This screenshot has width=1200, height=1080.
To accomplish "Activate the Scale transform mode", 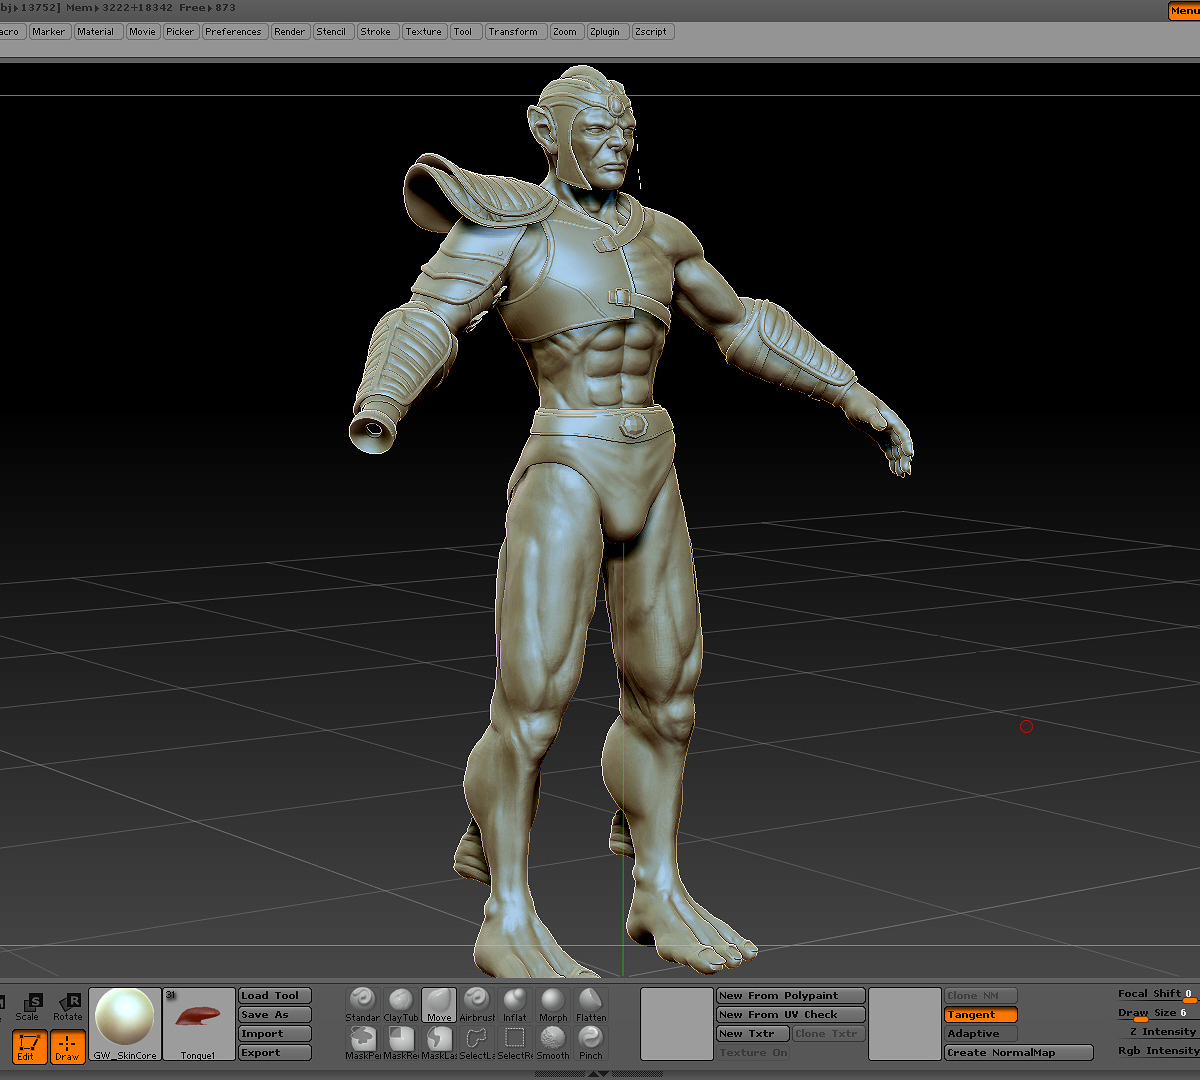I will coord(28,1007).
